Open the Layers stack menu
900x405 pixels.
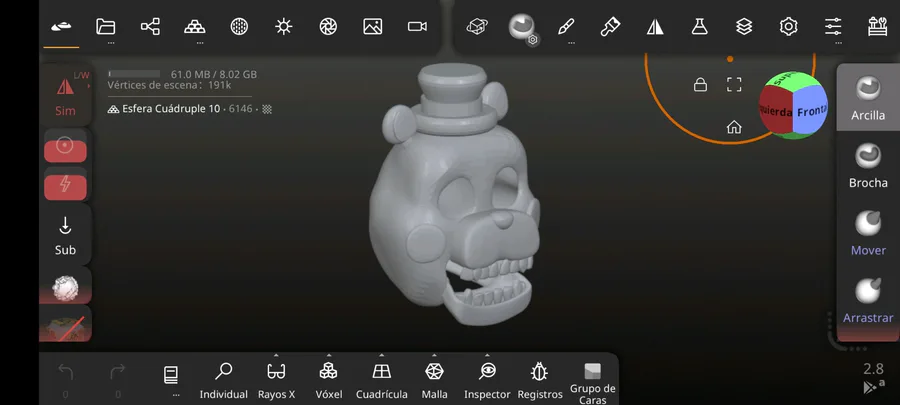click(x=744, y=26)
